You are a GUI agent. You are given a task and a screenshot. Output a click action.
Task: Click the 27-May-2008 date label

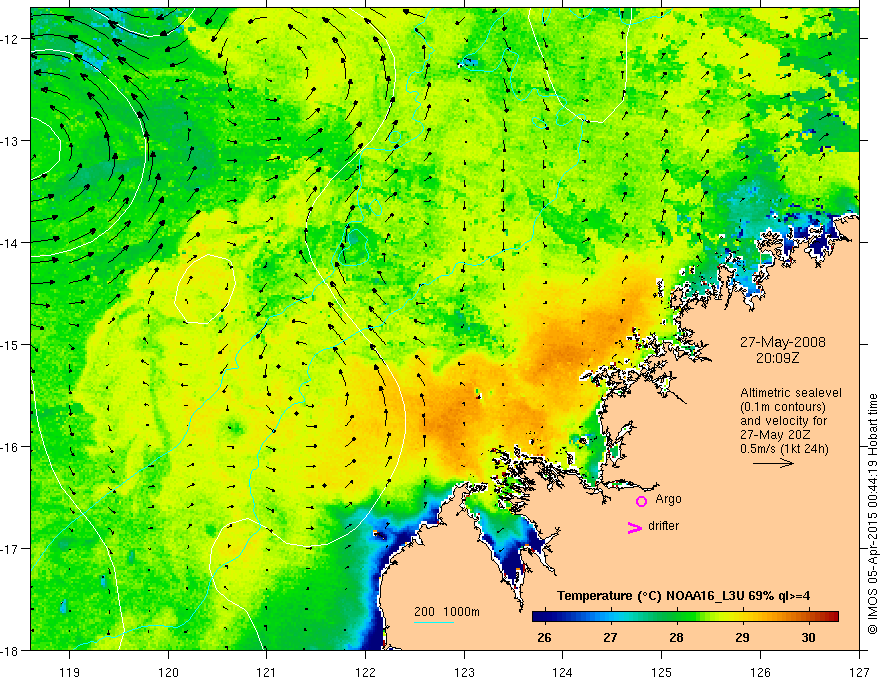782,342
